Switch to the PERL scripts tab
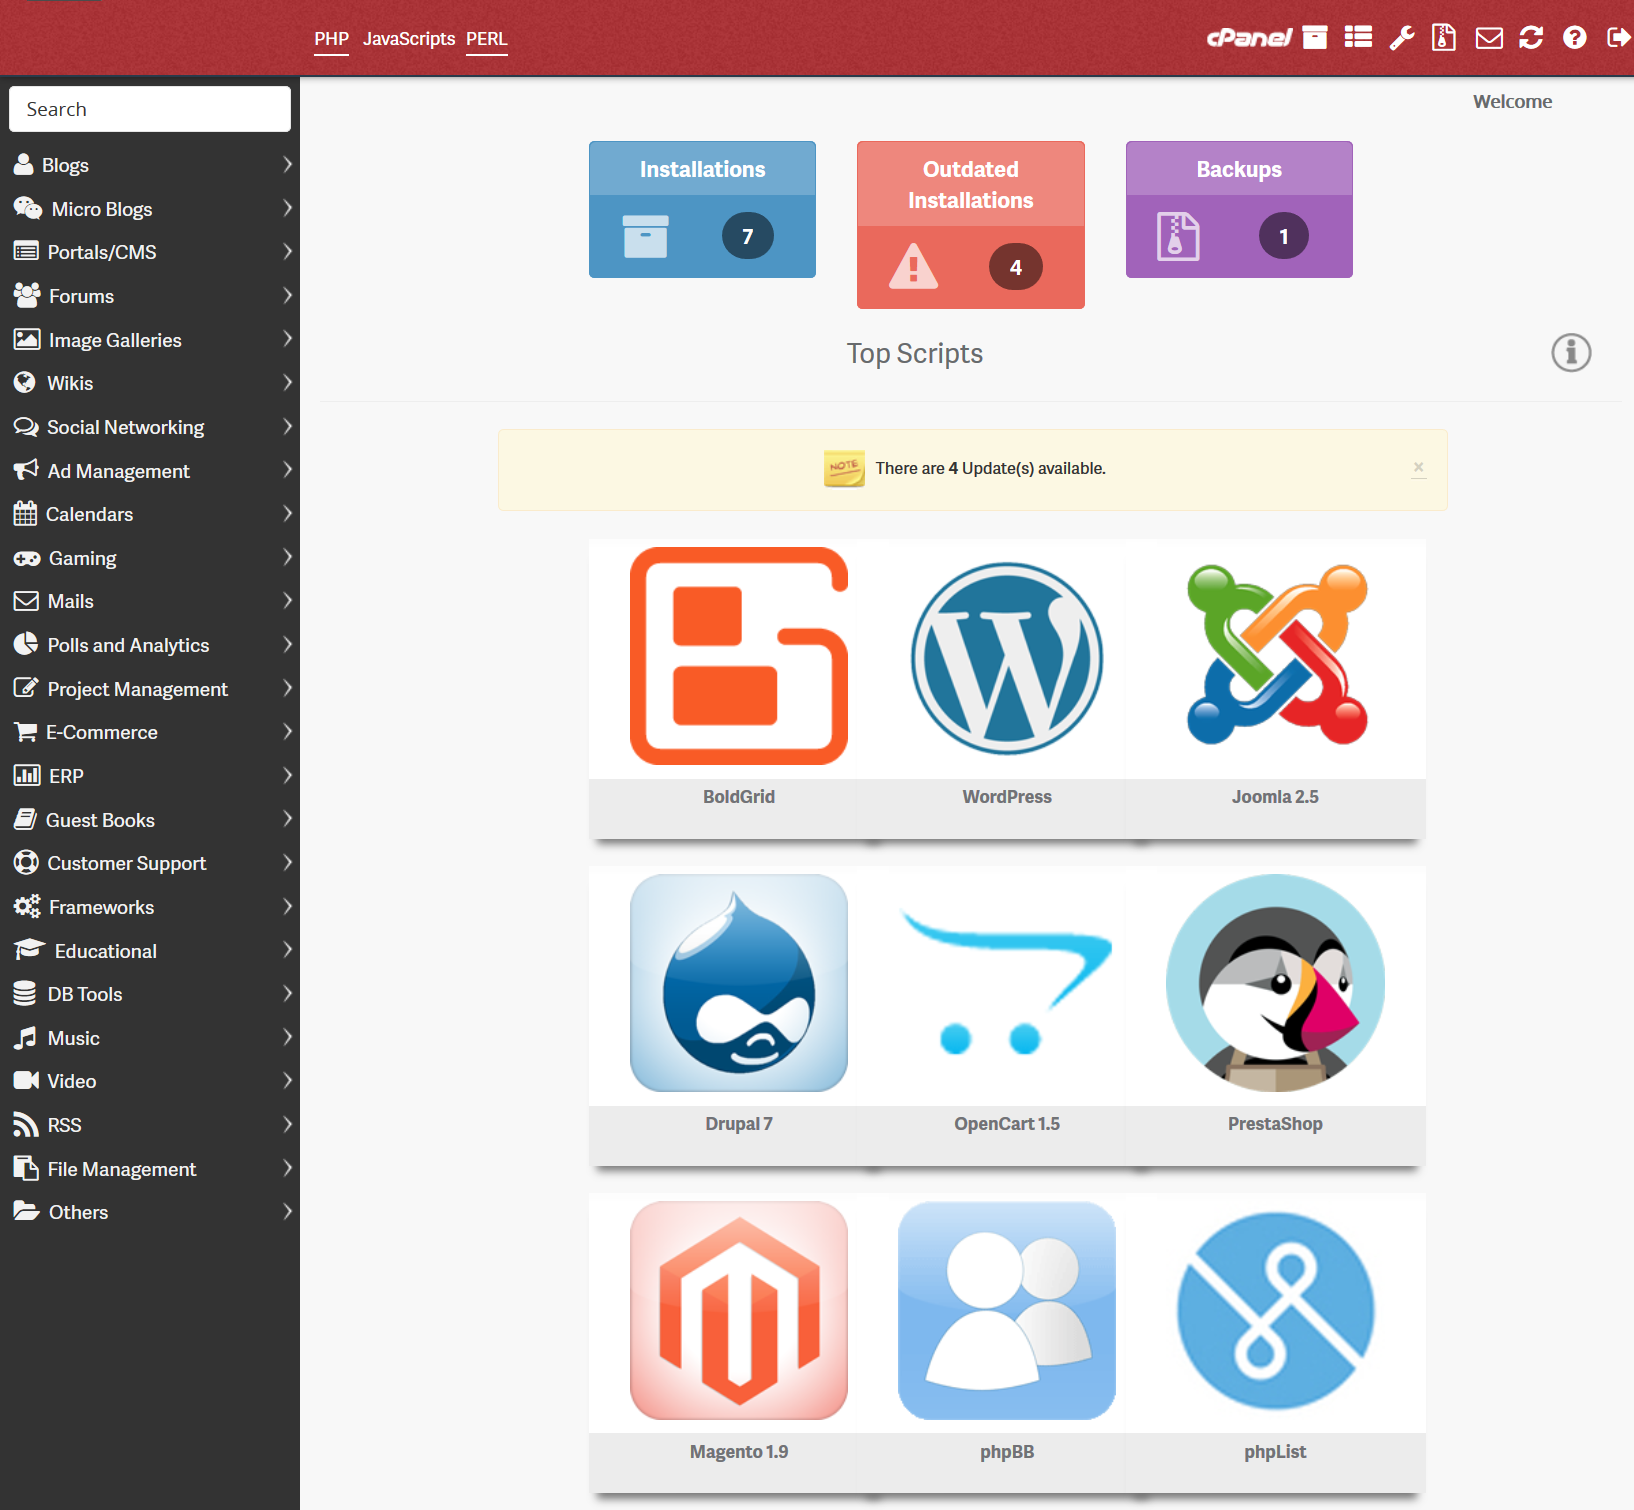The image size is (1634, 1510). coord(486,39)
